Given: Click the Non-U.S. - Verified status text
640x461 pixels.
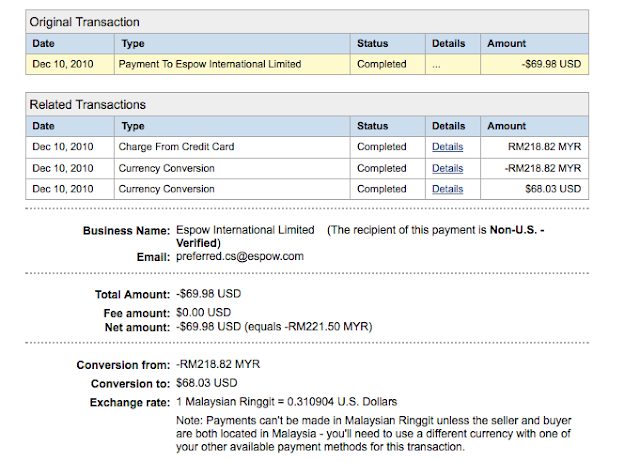Looking at the screenshot, I should click(360, 236).
